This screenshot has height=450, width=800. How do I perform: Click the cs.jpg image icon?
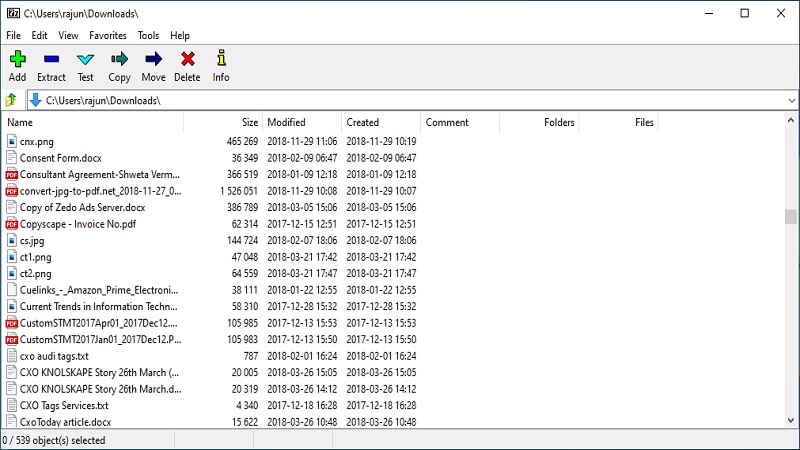pyautogui.click(x=12, y=240)
